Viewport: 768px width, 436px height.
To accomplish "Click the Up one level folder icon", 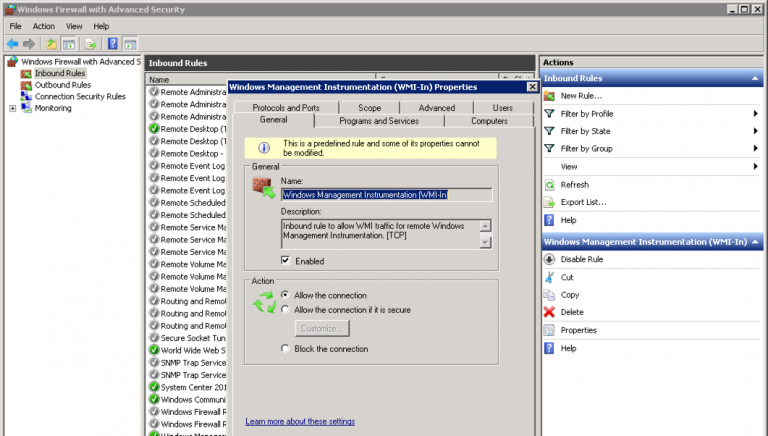I will coord(51,44).
